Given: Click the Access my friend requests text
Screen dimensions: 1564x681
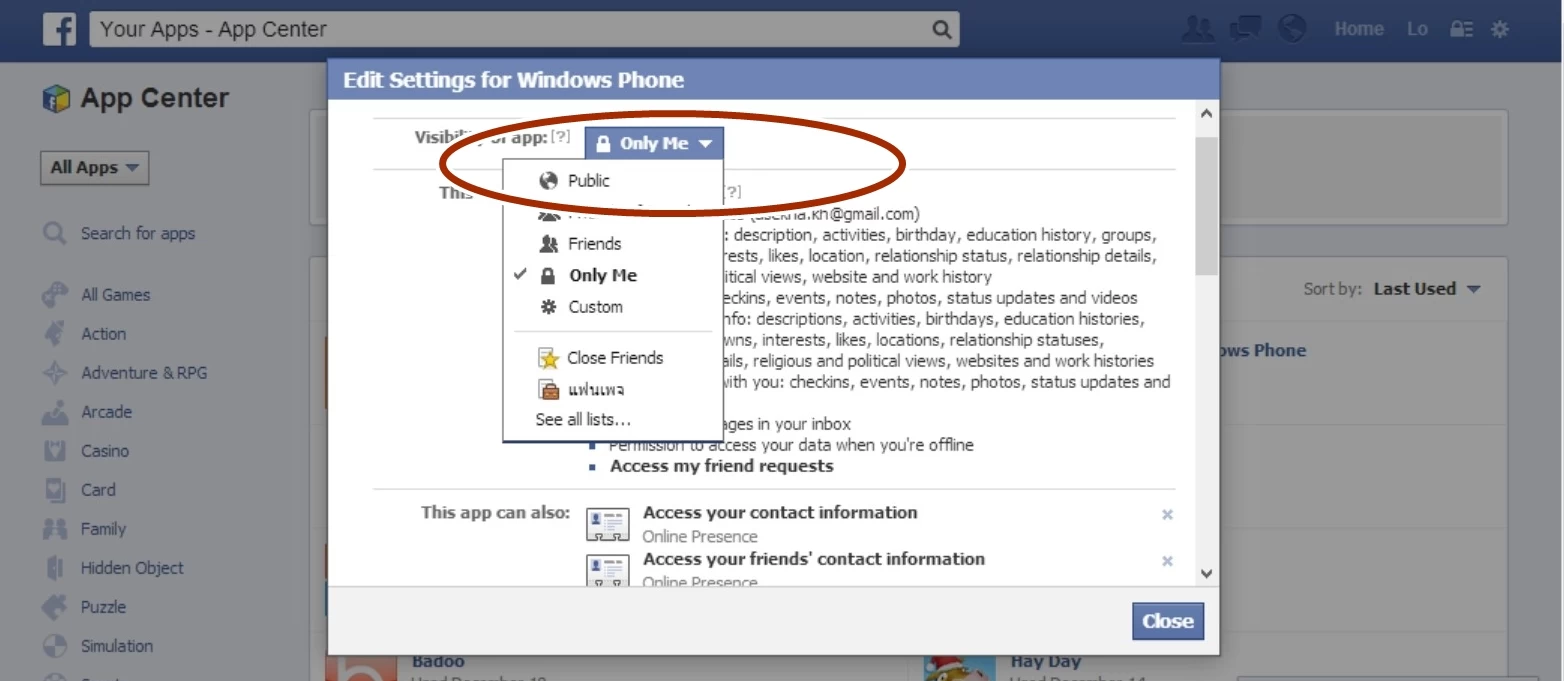Looking at the screenshot, I should point(722,466).
